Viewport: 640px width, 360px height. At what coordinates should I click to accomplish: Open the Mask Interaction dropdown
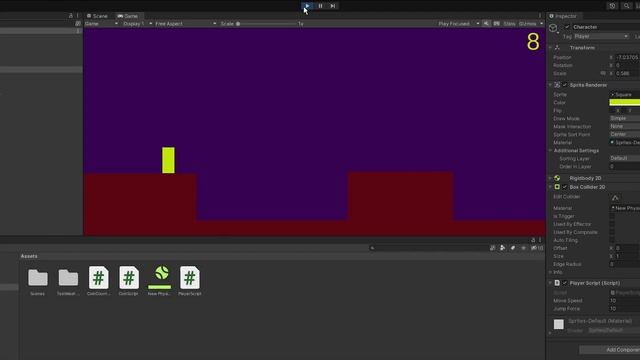(624, 127)
